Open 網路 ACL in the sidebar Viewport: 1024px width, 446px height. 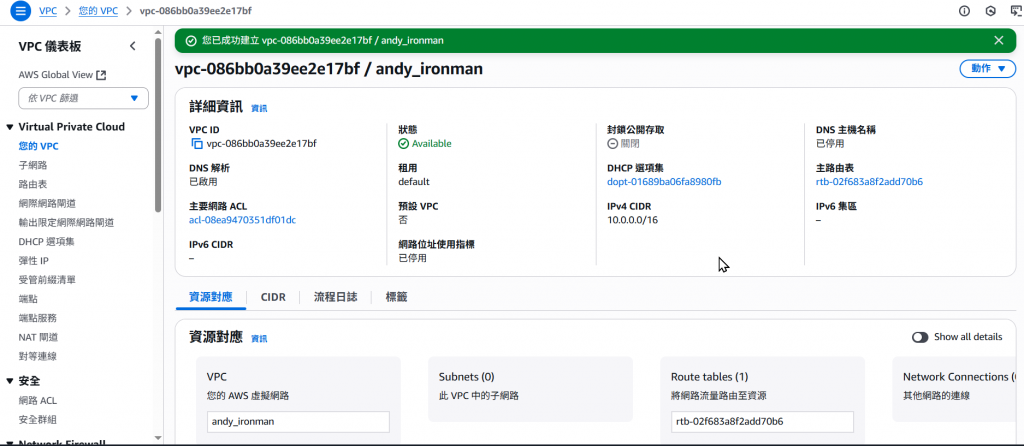tap(38, 400)
